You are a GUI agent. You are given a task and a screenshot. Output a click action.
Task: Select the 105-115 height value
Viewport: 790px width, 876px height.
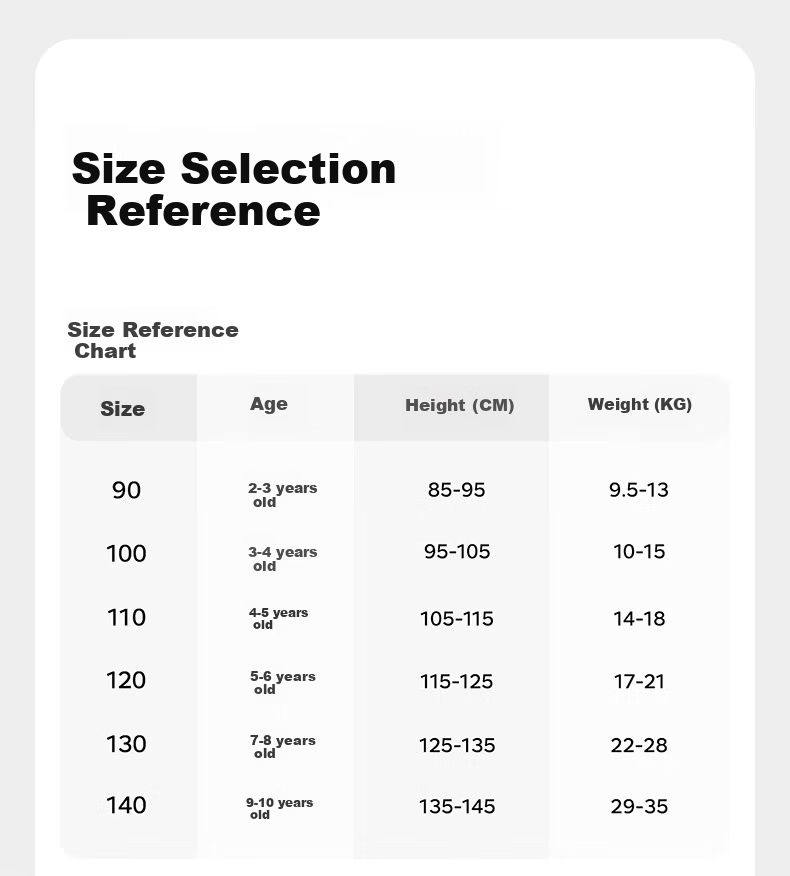[x=456, y=619]
